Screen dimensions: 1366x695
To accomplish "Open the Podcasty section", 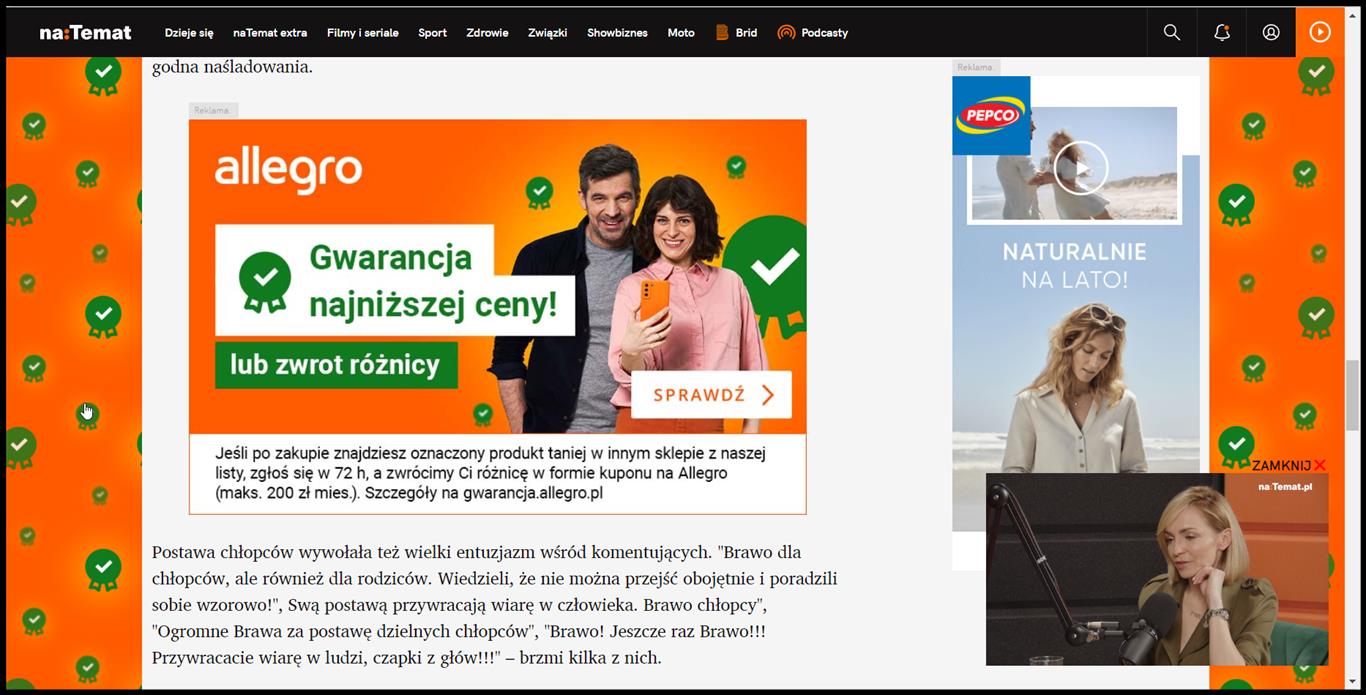I will click(824, 33).
